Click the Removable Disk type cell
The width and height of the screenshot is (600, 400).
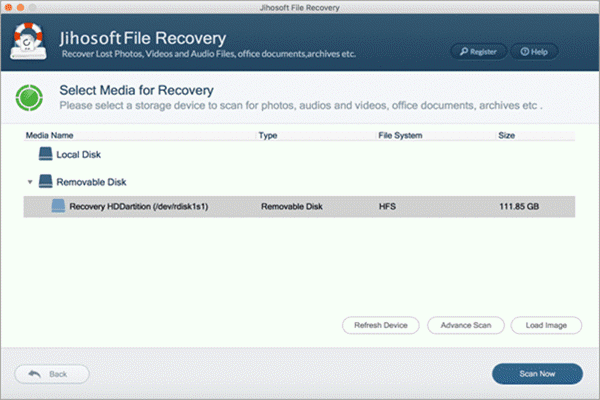[x=292, y=207]
